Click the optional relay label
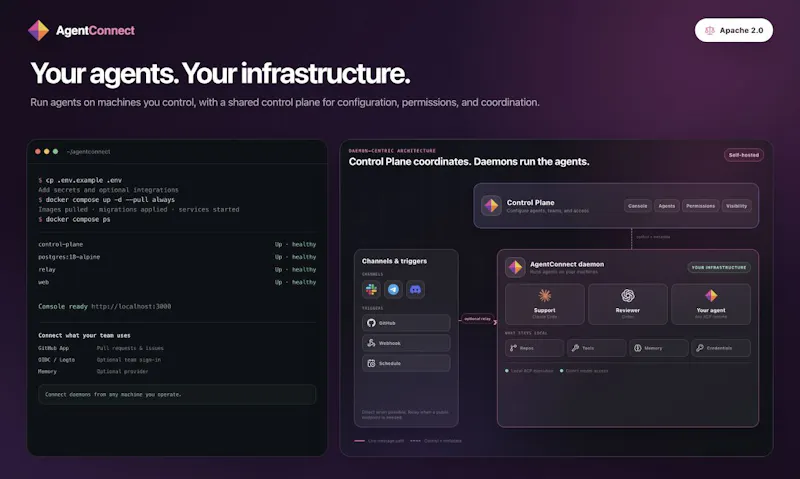 [x=478, y=319]
